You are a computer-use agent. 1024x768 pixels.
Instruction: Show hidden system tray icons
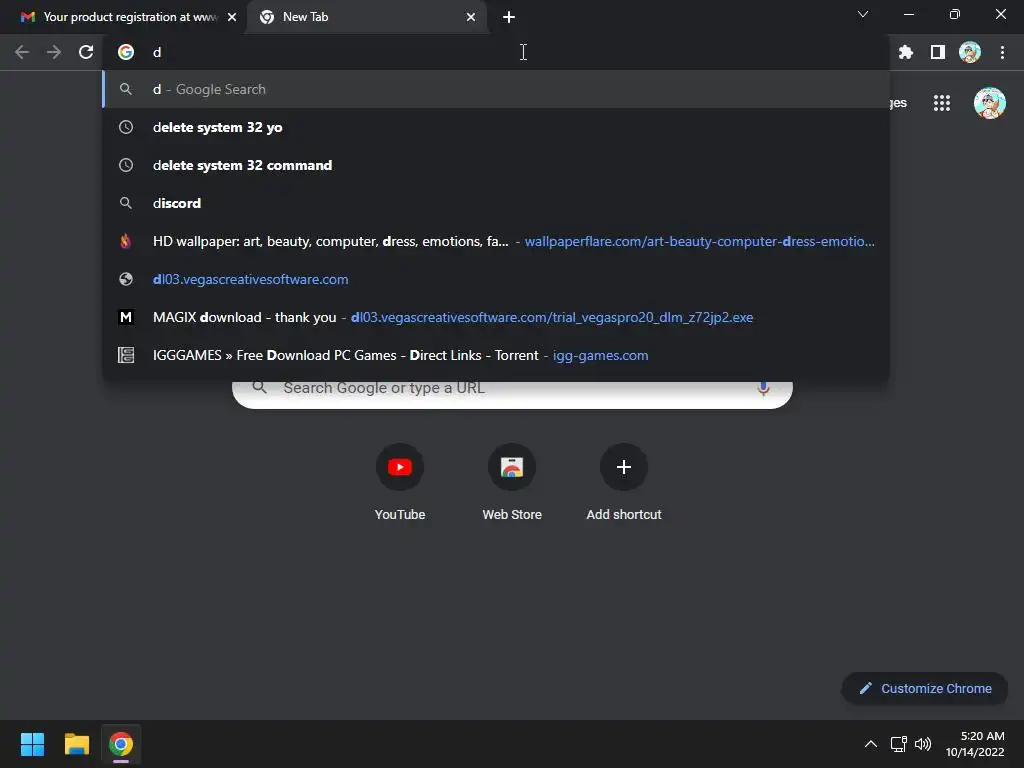871,744
